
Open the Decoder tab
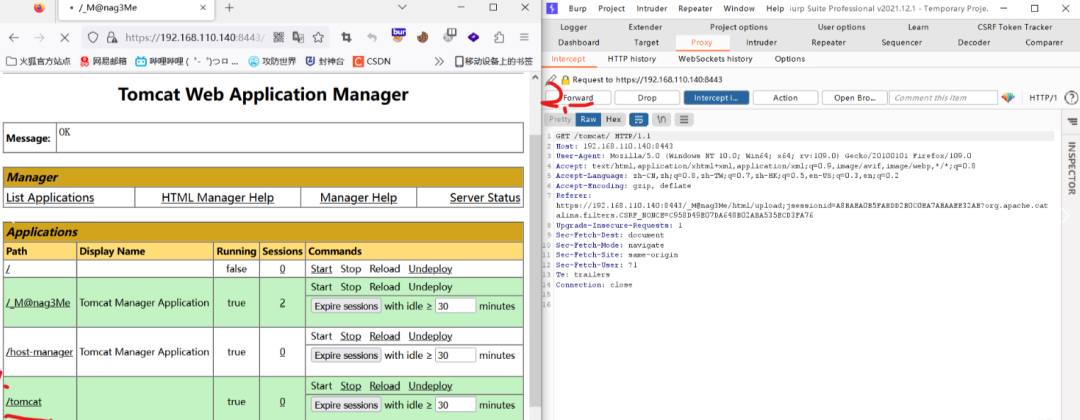[x=973, y=42]
